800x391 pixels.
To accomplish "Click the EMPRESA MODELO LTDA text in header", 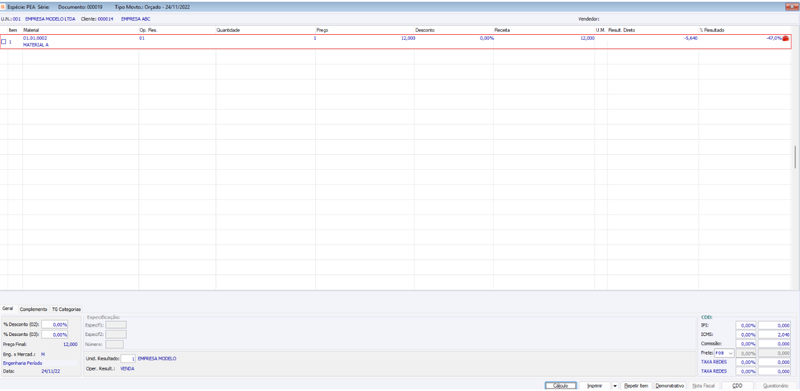I will point(49,19).
